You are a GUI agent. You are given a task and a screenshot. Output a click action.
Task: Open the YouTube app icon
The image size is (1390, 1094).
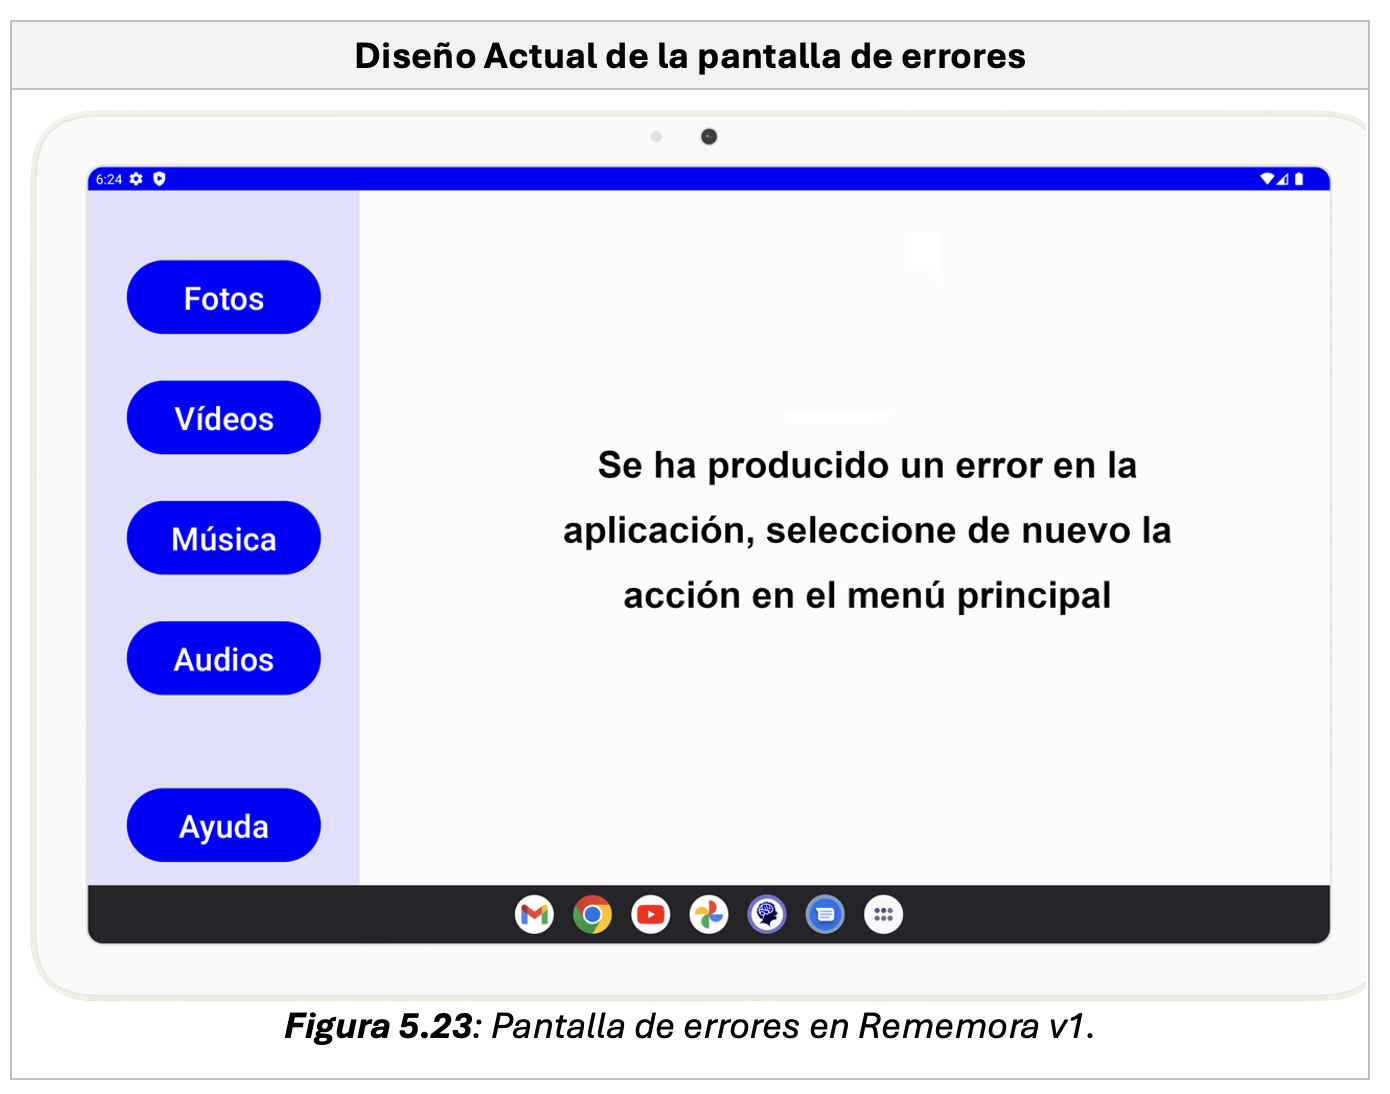(650, 914)
